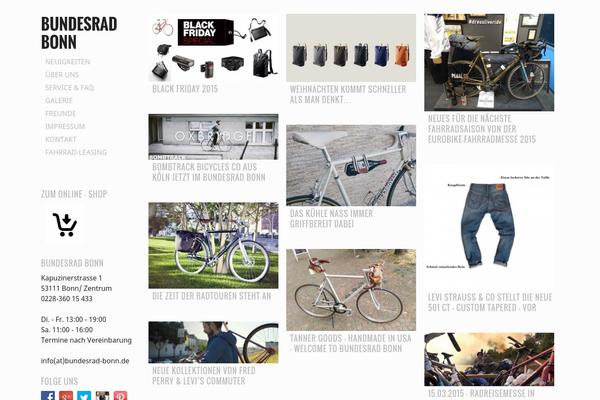Open the Google Plus social icon
The width and height of the screenshot is (600, 400).
65,395
